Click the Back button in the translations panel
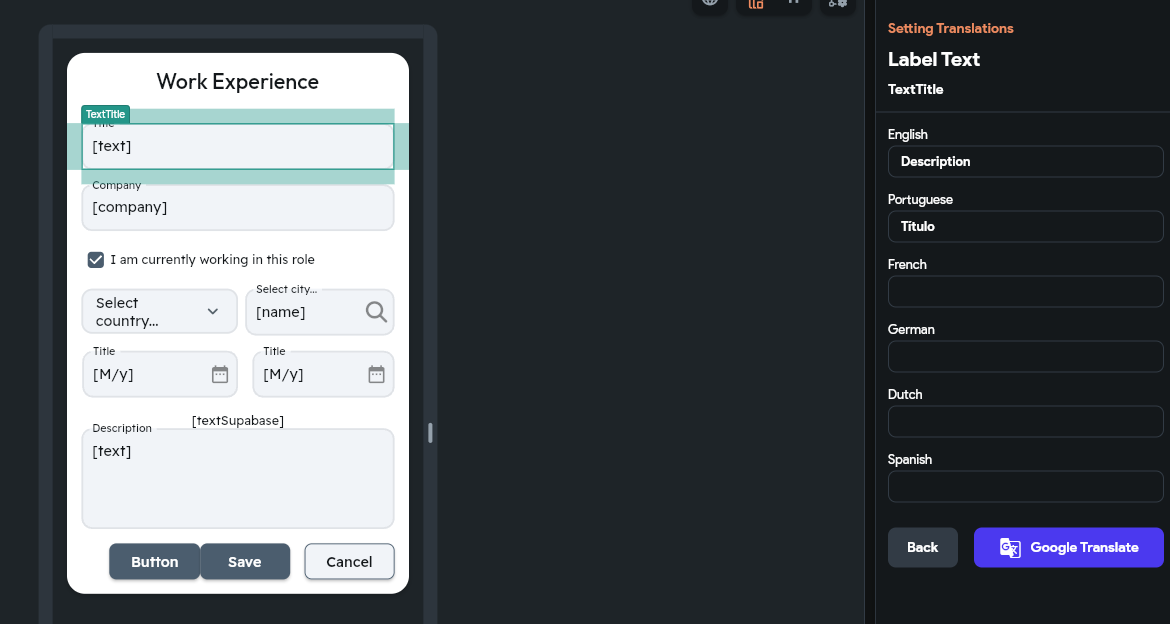 (922, 547)
